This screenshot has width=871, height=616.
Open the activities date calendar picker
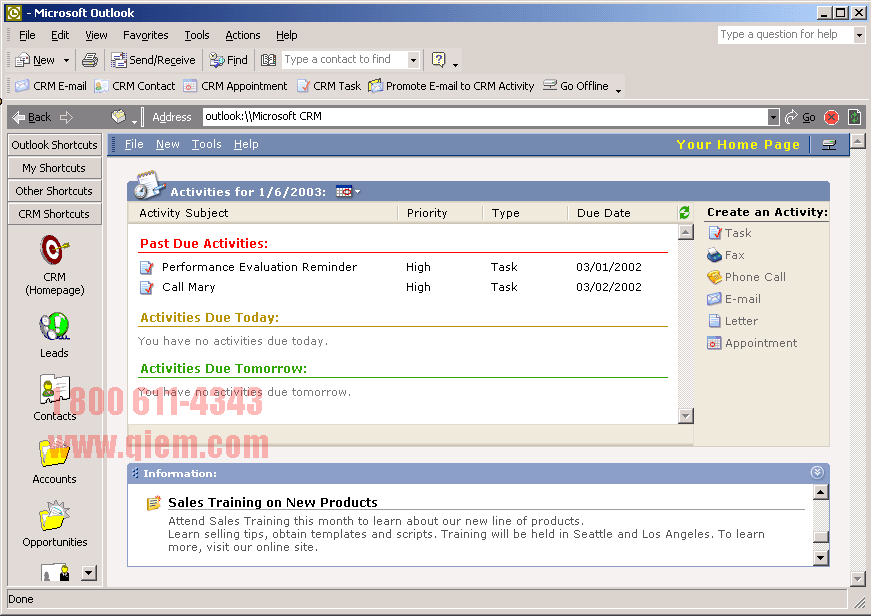348,192
